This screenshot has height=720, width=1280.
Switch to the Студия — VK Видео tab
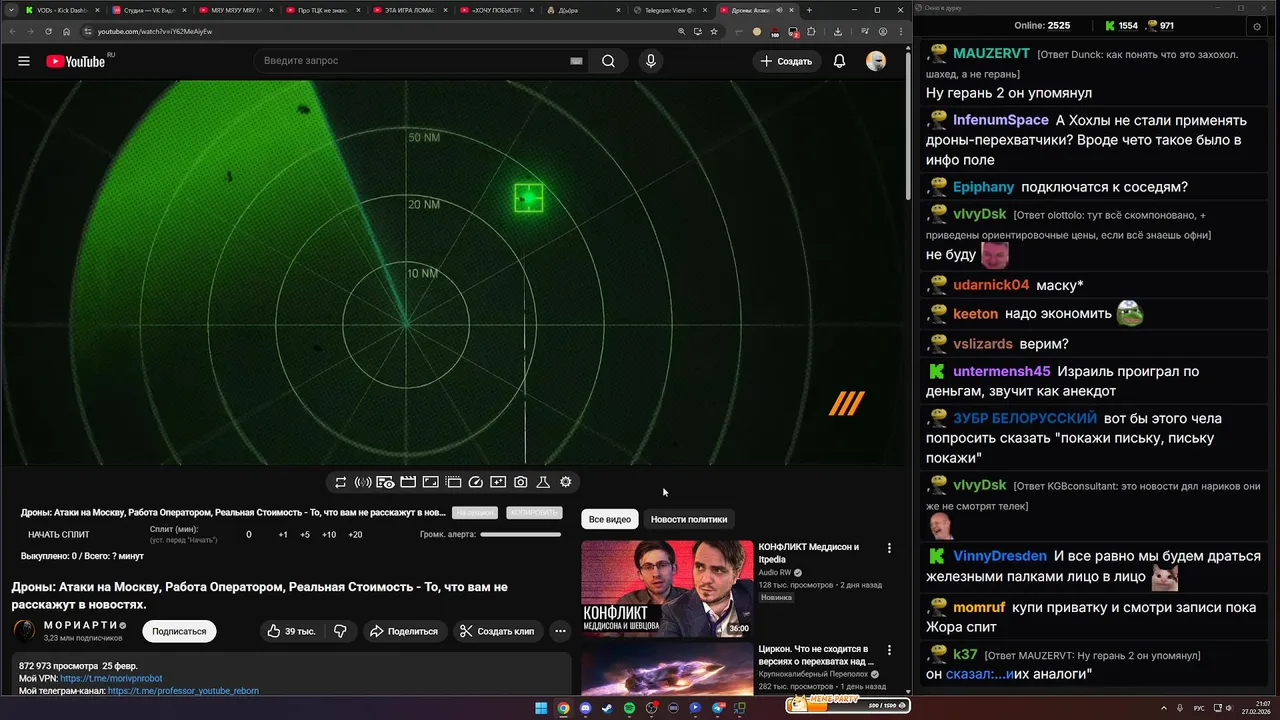pos(148,10)
